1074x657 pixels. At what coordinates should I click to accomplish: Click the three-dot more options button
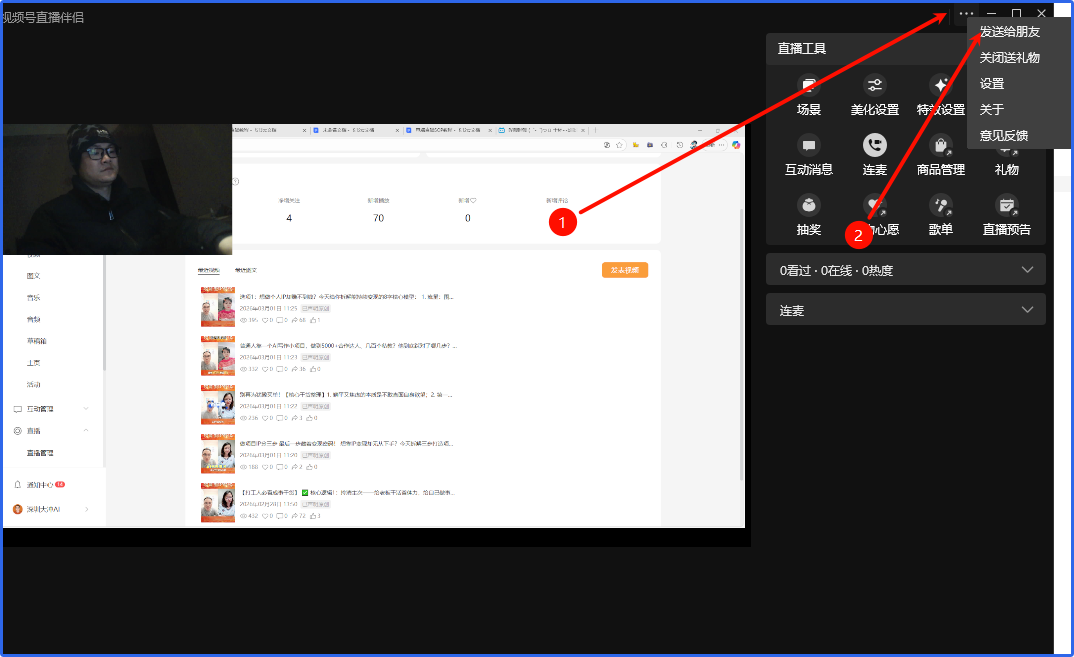(965, 14)
